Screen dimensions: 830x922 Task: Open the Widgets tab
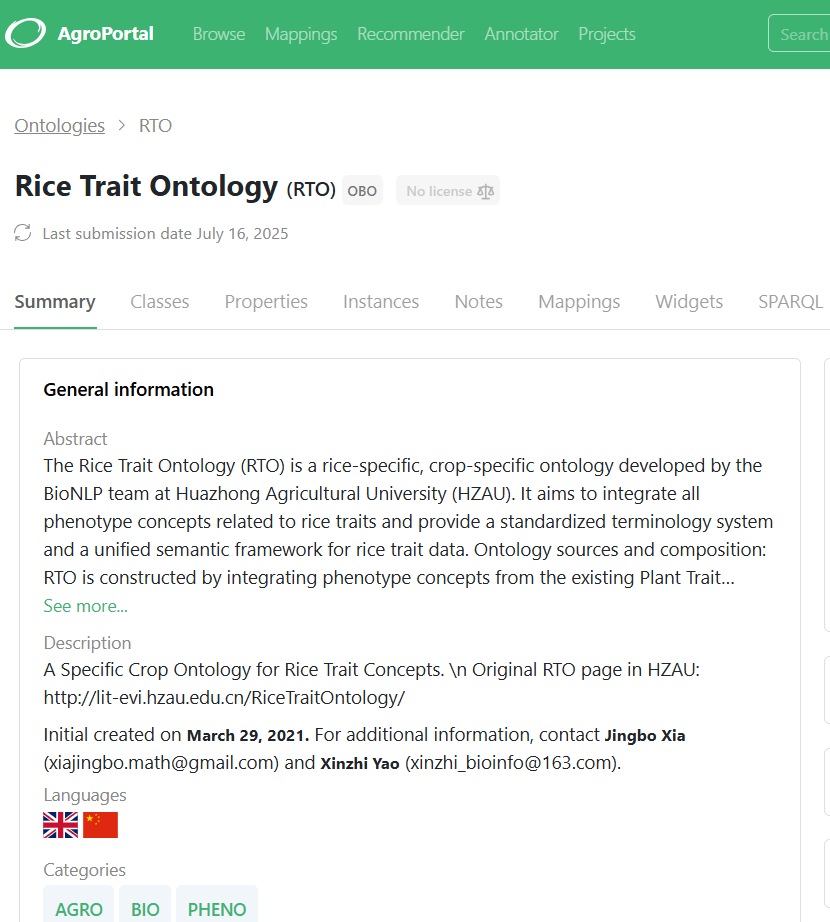[689, 302]
